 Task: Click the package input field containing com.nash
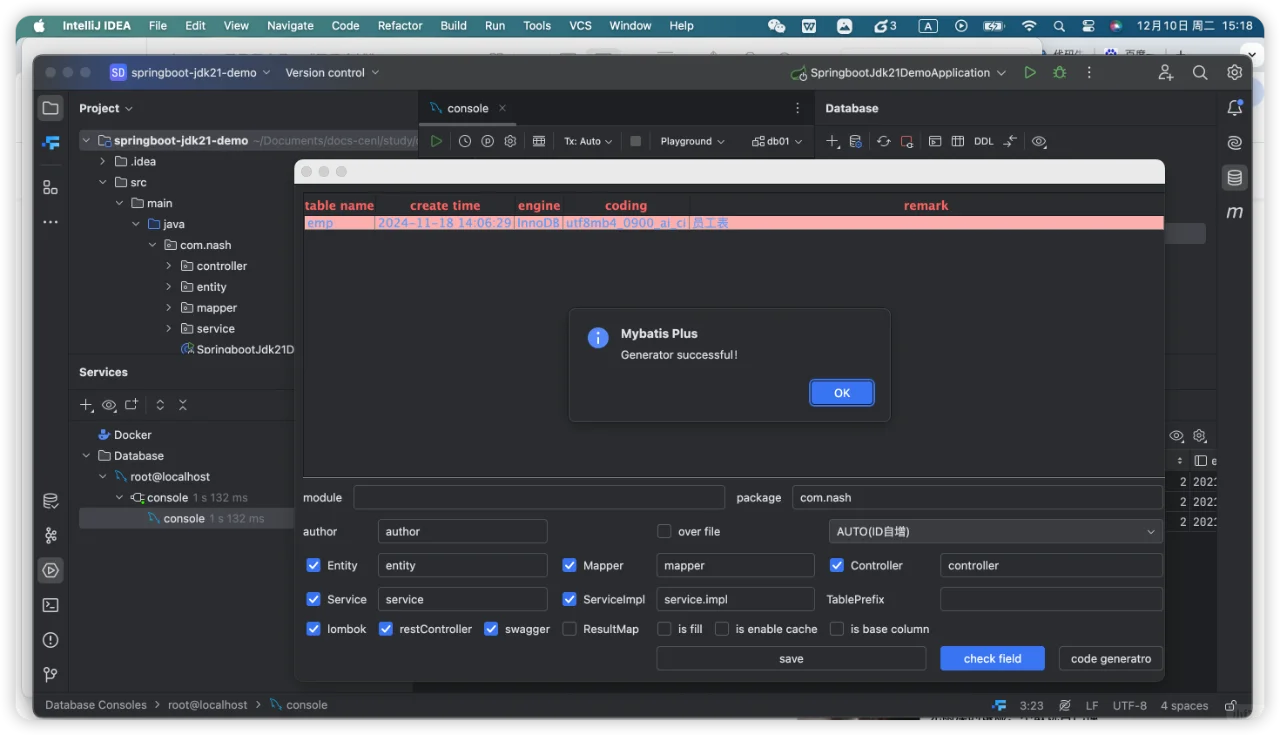pyautogui.click(x=977, y=498)
